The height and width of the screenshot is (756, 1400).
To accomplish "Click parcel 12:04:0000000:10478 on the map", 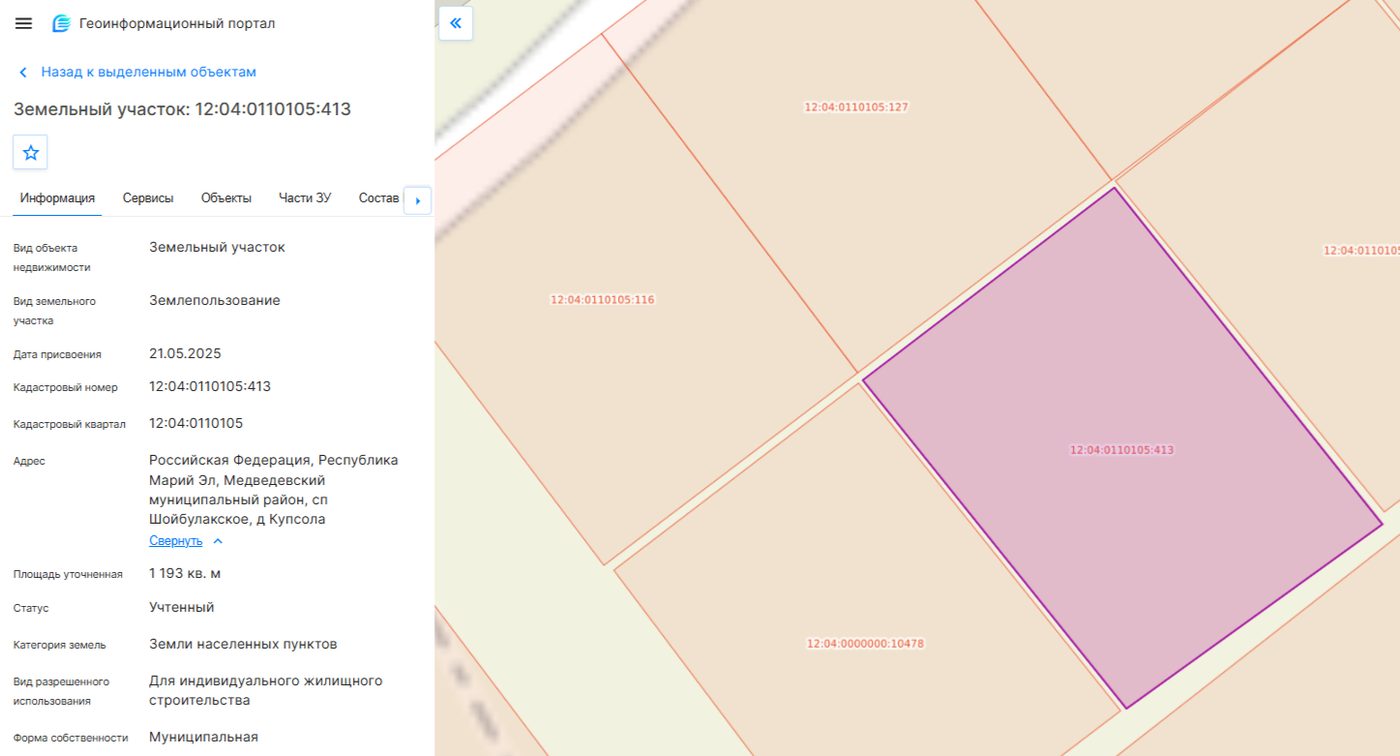I will 866,644.
